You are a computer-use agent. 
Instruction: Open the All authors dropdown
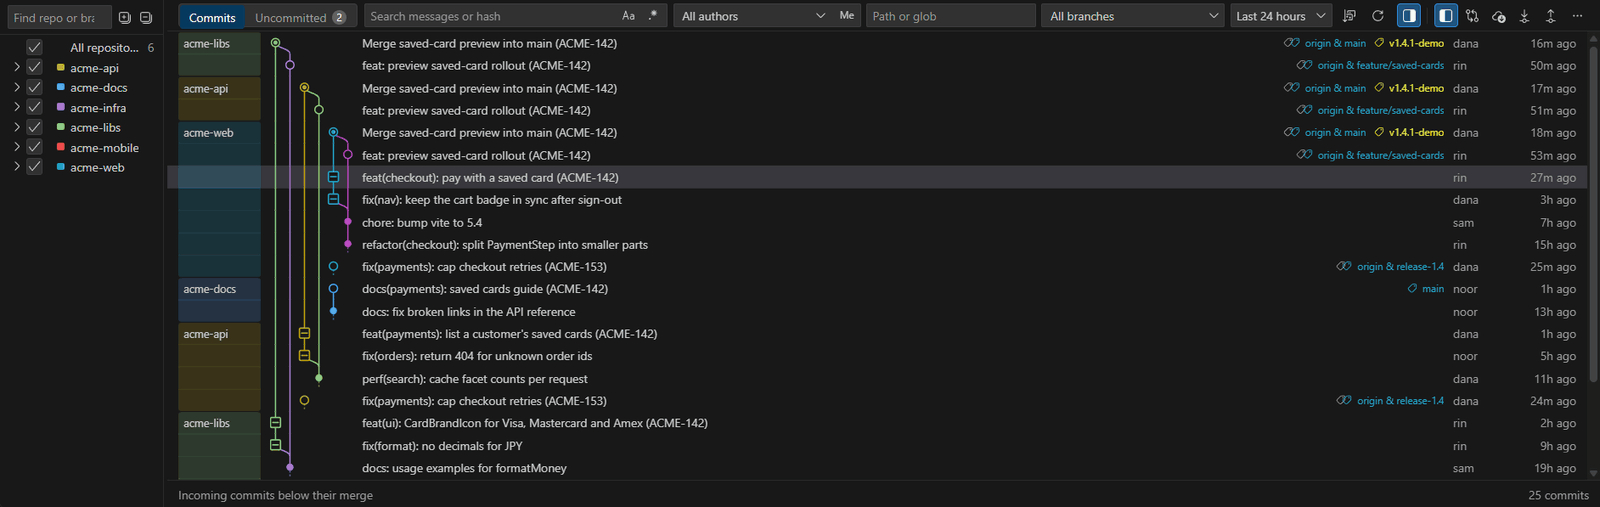tap(753, 16)
